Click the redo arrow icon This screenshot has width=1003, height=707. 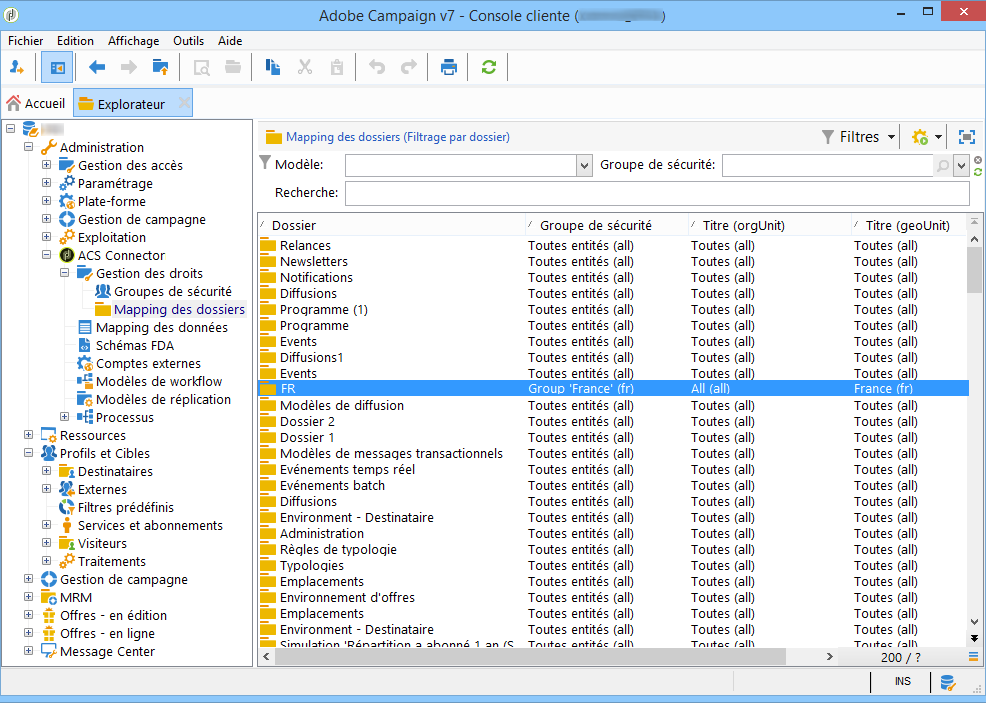(x=409, y=67)
